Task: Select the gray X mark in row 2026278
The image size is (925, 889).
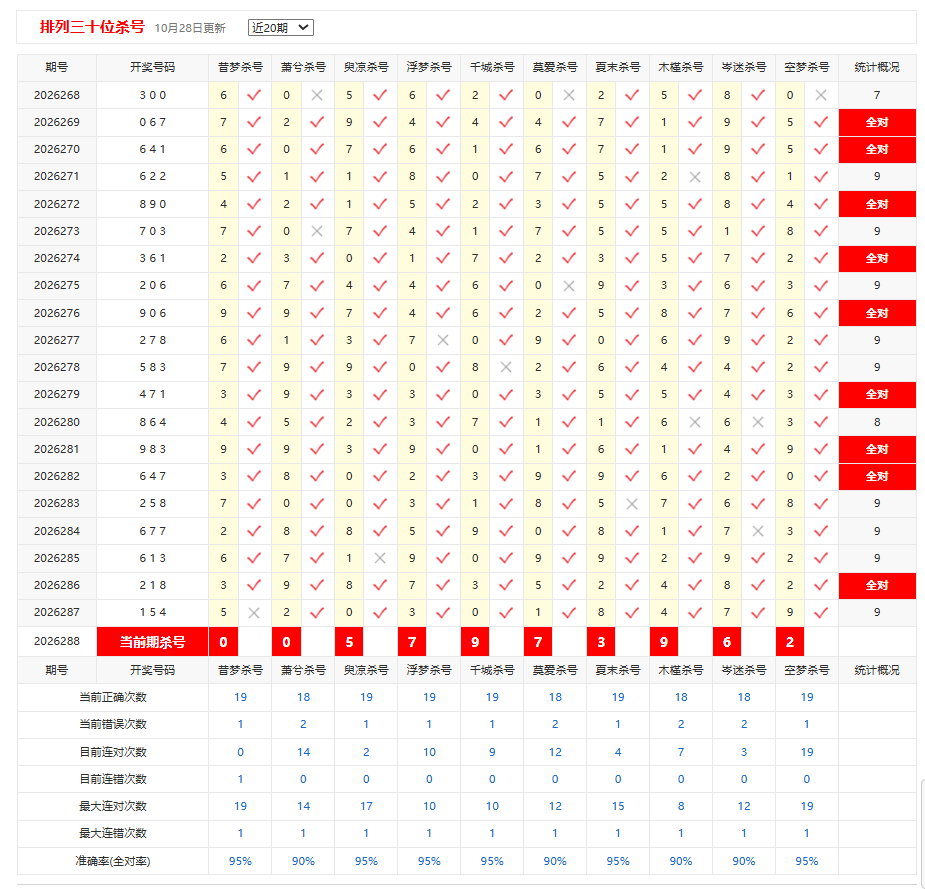Action: click(506, 368)
